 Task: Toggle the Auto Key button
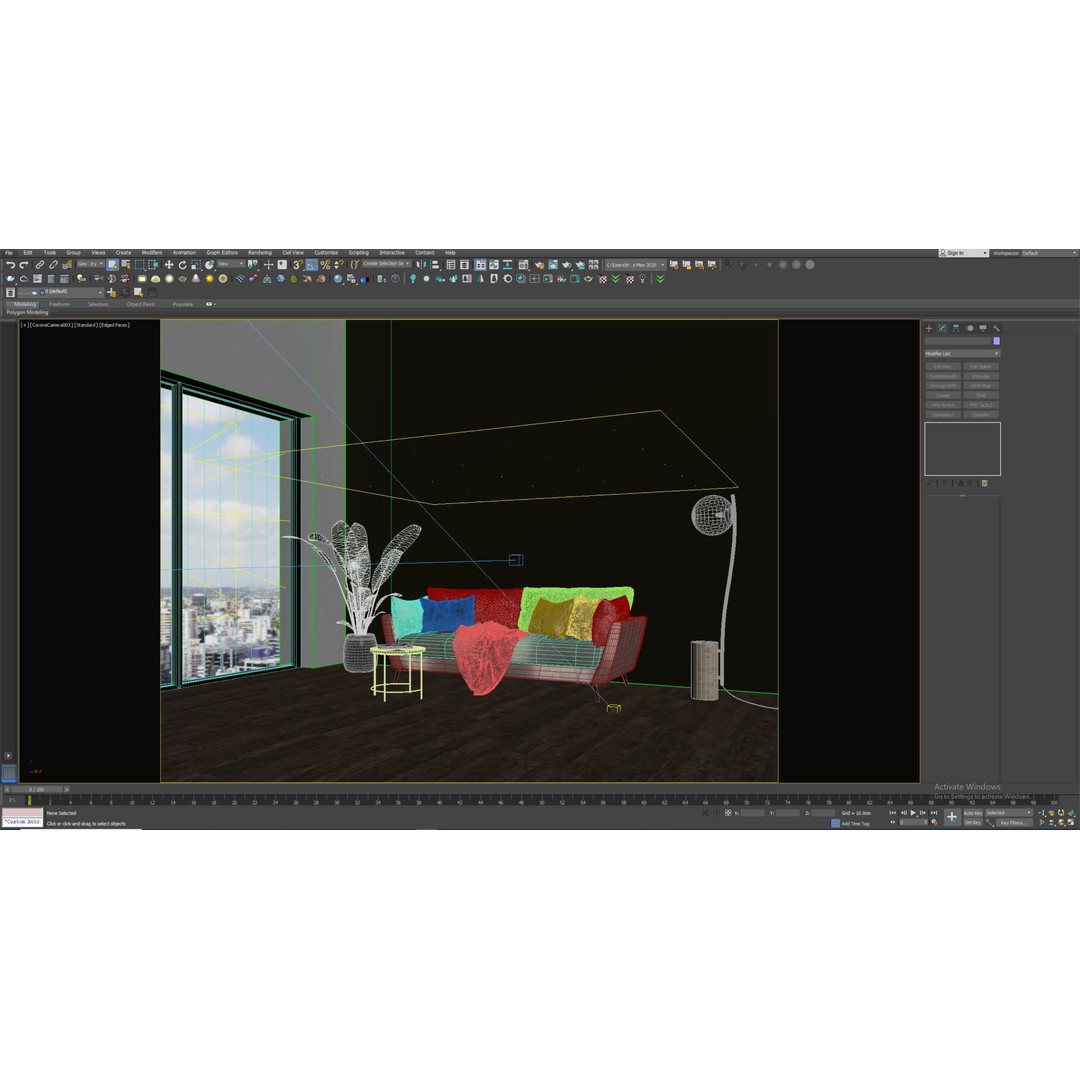click(973, 813)
